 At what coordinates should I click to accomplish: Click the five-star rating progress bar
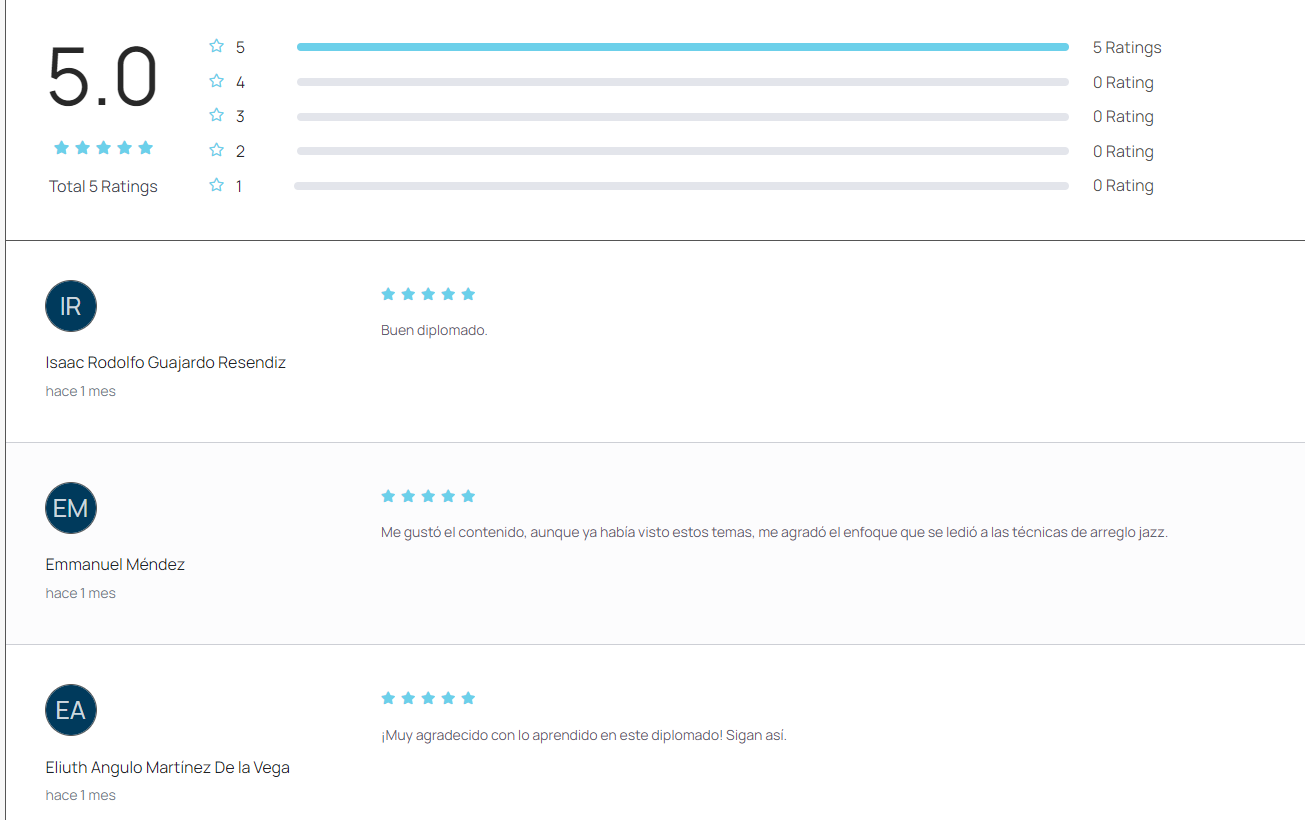point(682,47)
